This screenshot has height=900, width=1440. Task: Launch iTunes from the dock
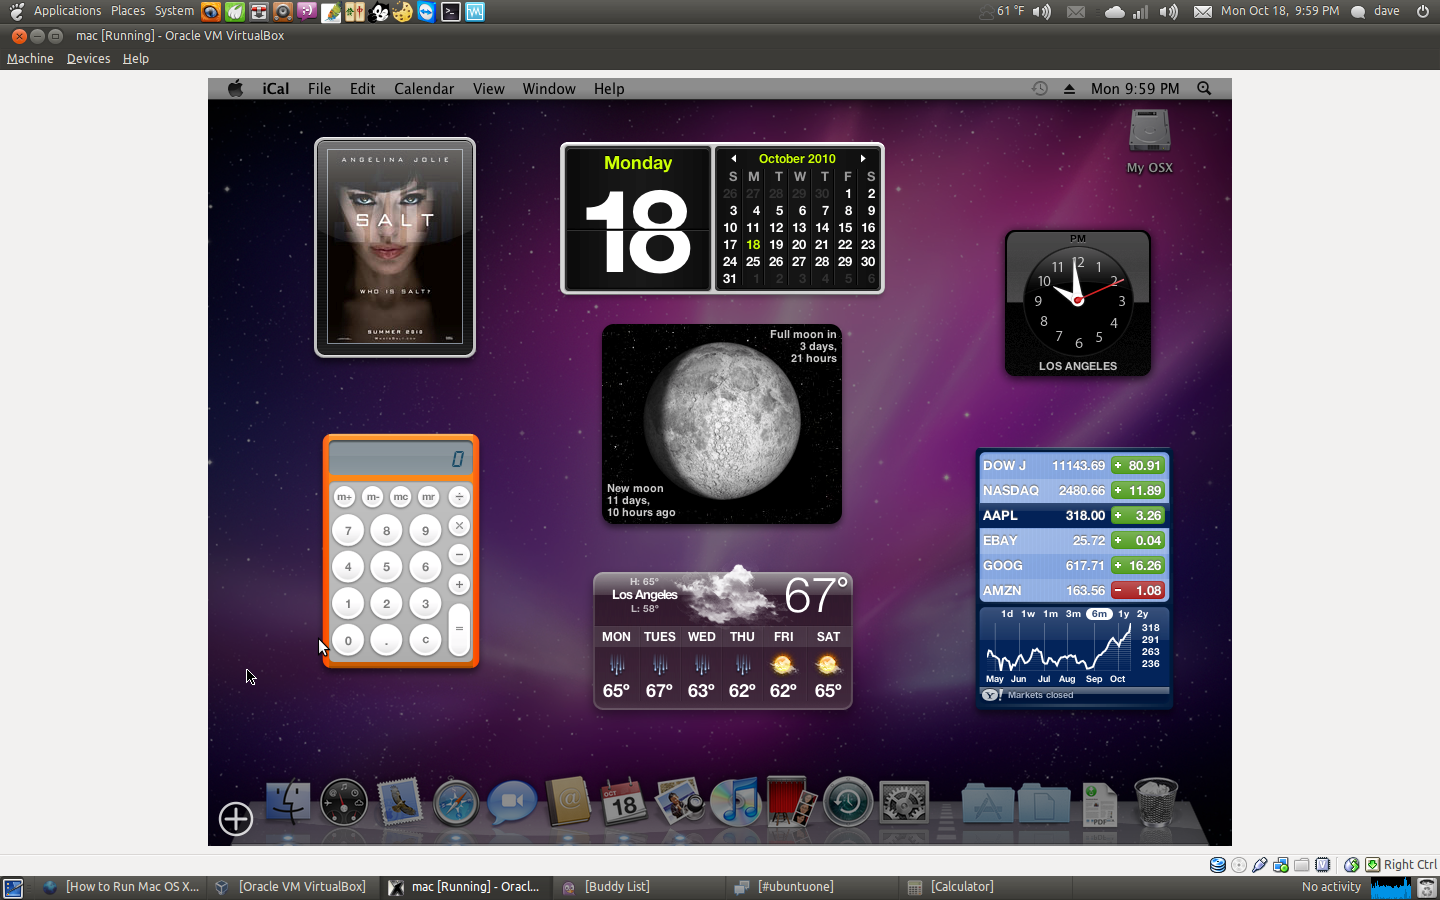735,802
